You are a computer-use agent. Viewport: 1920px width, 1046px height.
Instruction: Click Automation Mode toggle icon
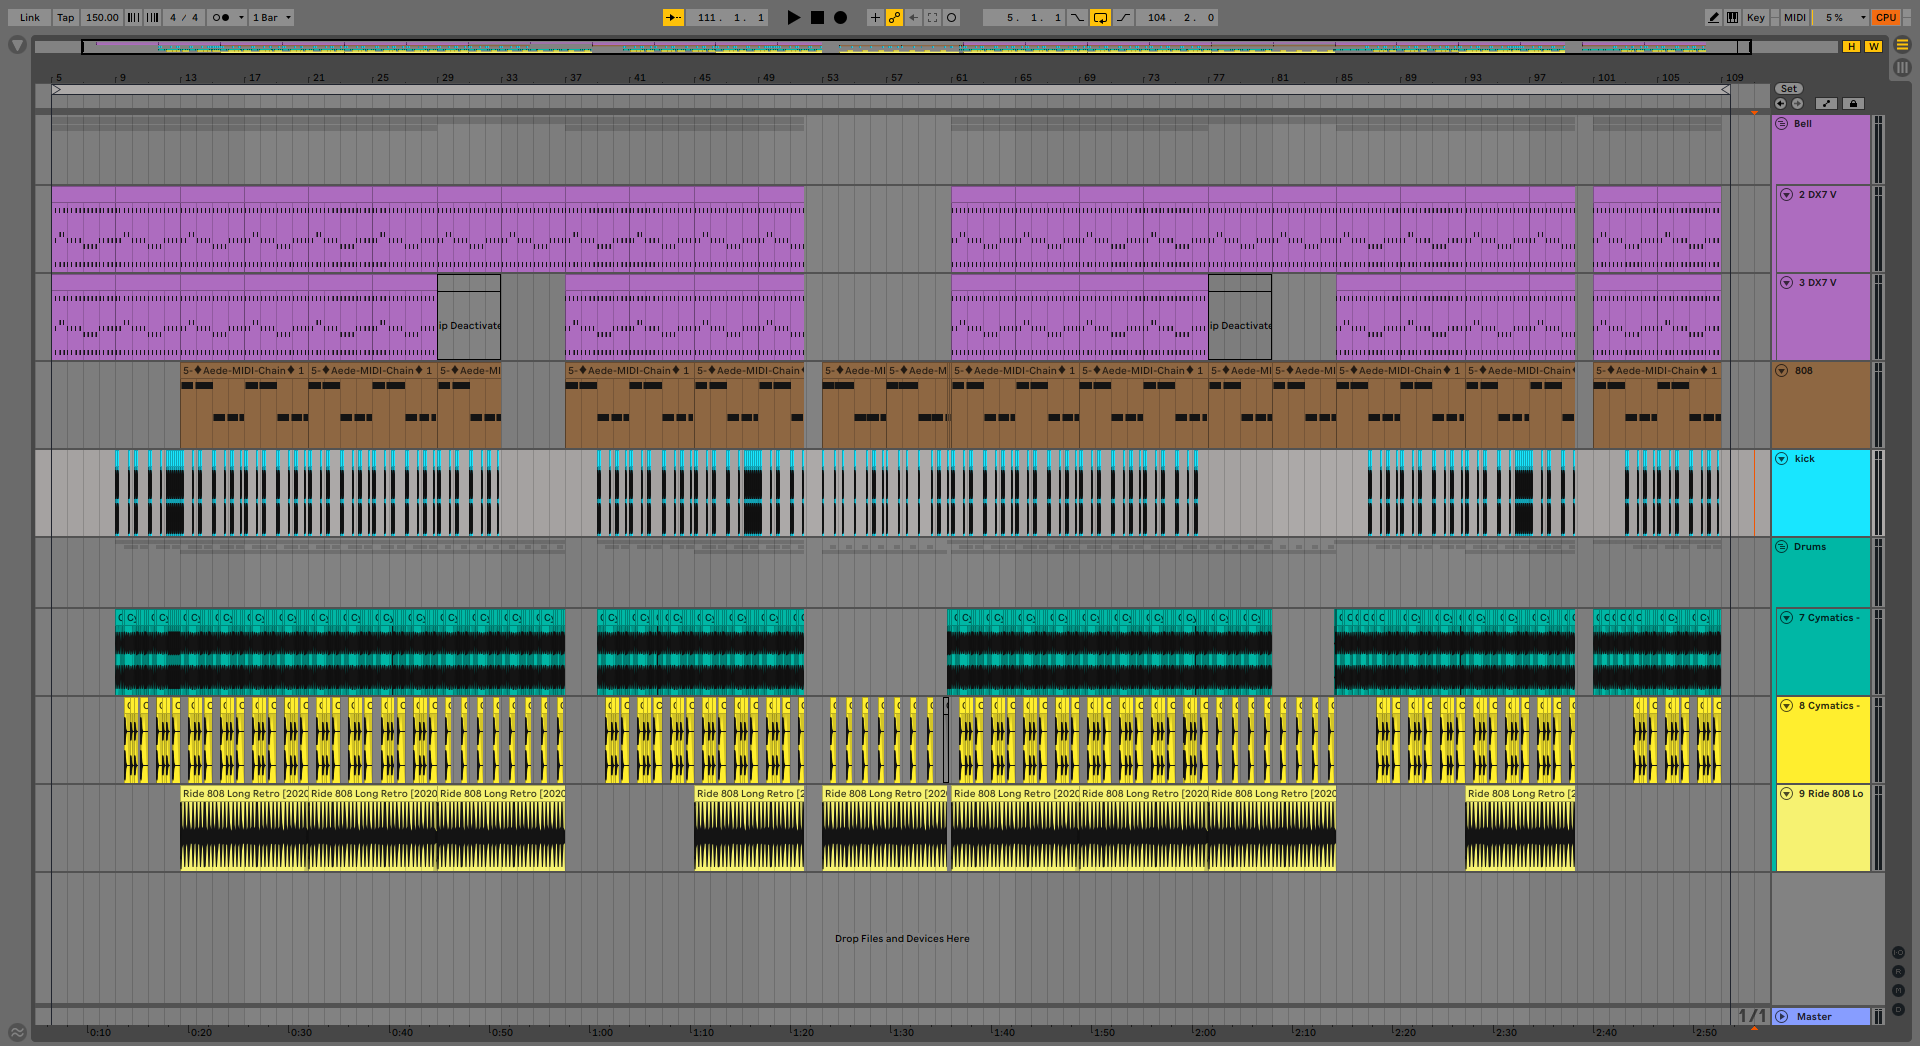1826,103
